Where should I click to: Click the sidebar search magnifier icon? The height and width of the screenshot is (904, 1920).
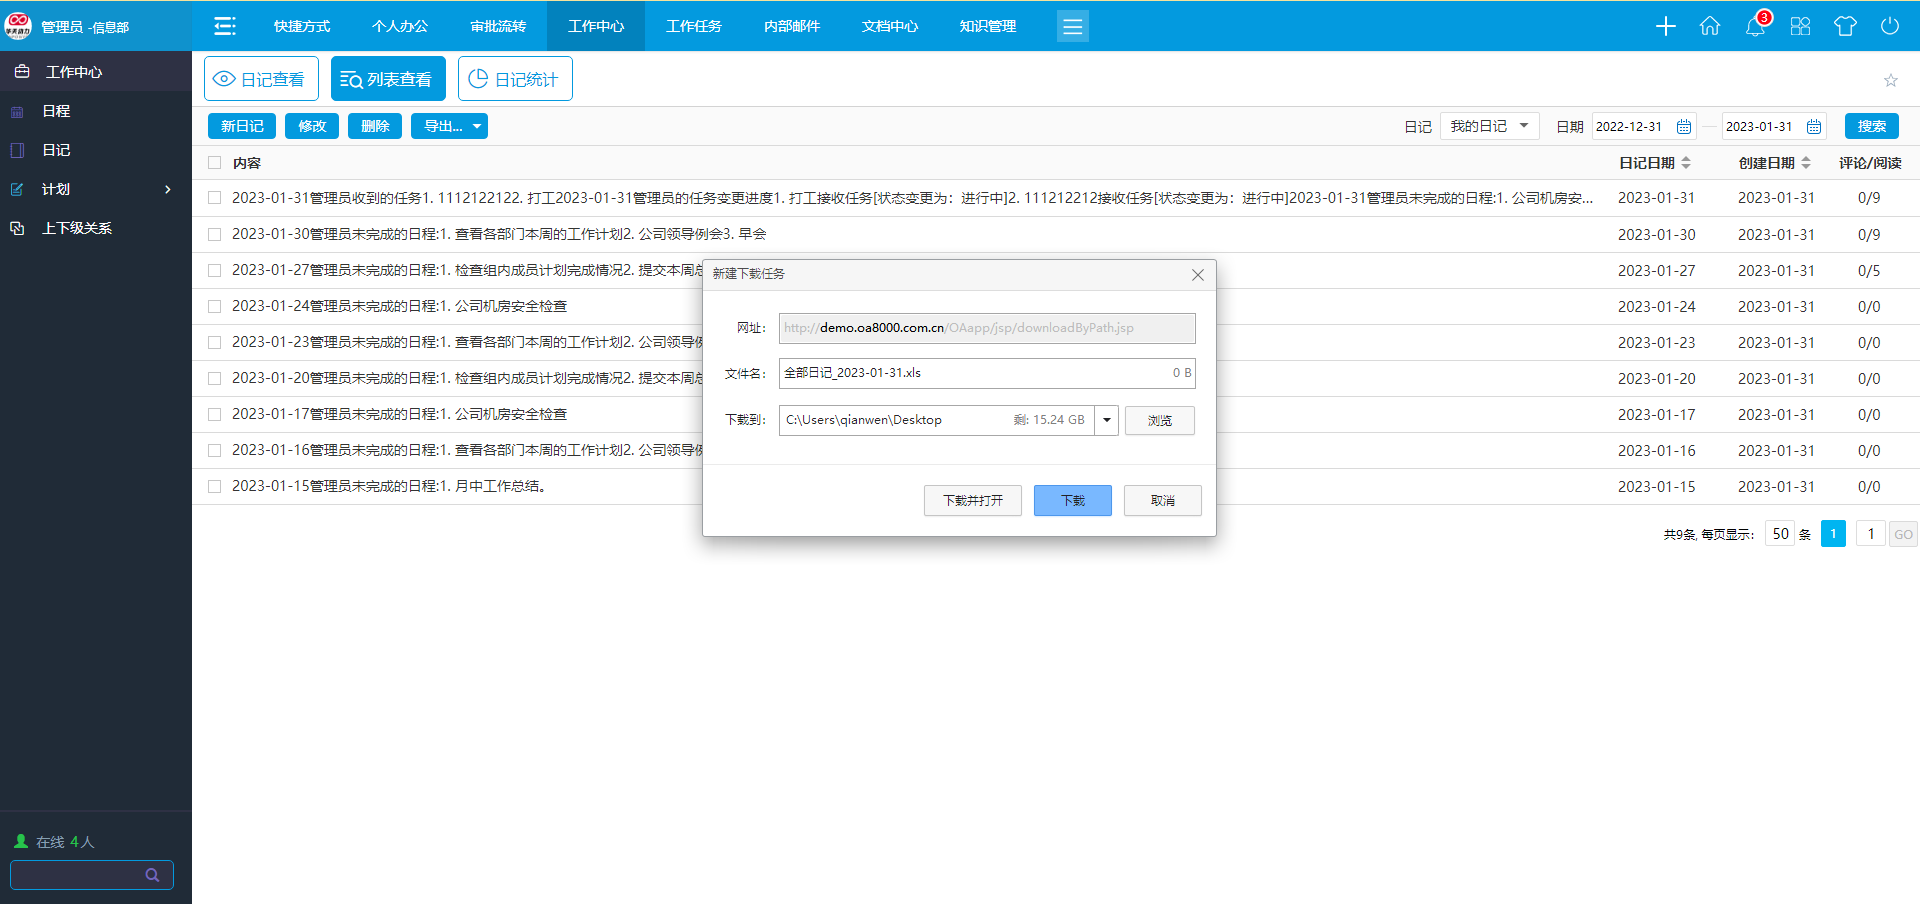152,875
